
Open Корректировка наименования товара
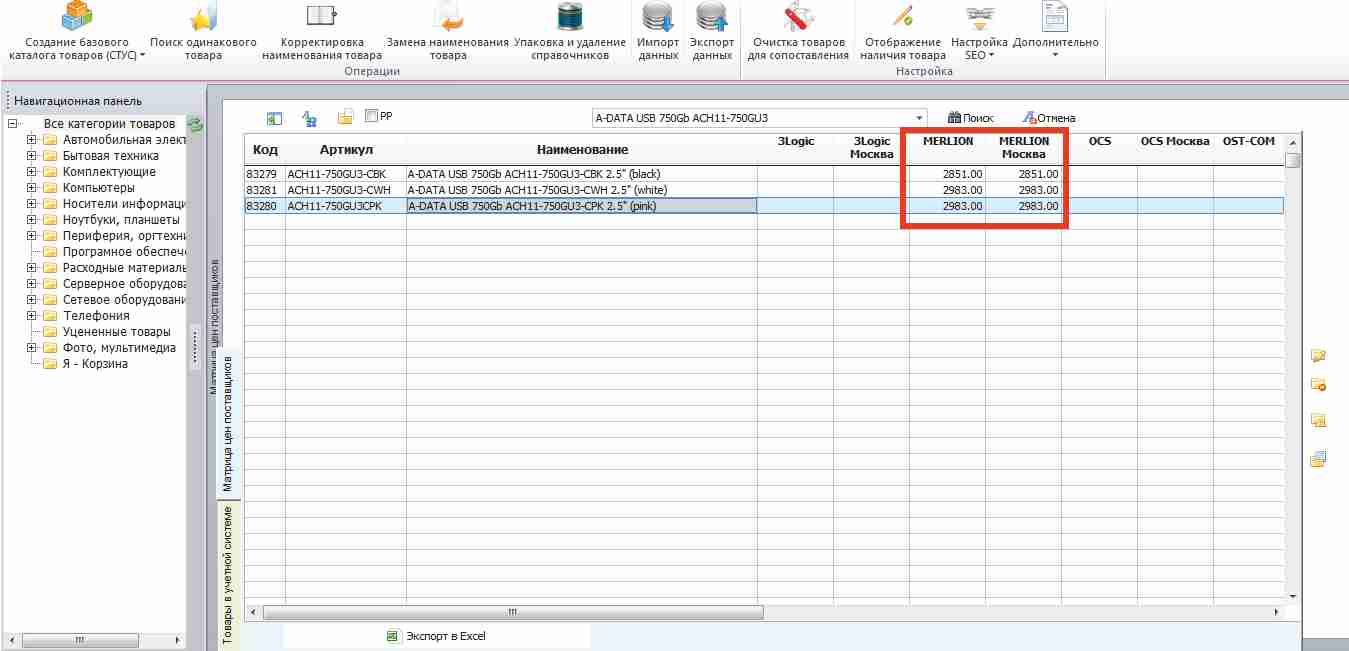point(321,31)
